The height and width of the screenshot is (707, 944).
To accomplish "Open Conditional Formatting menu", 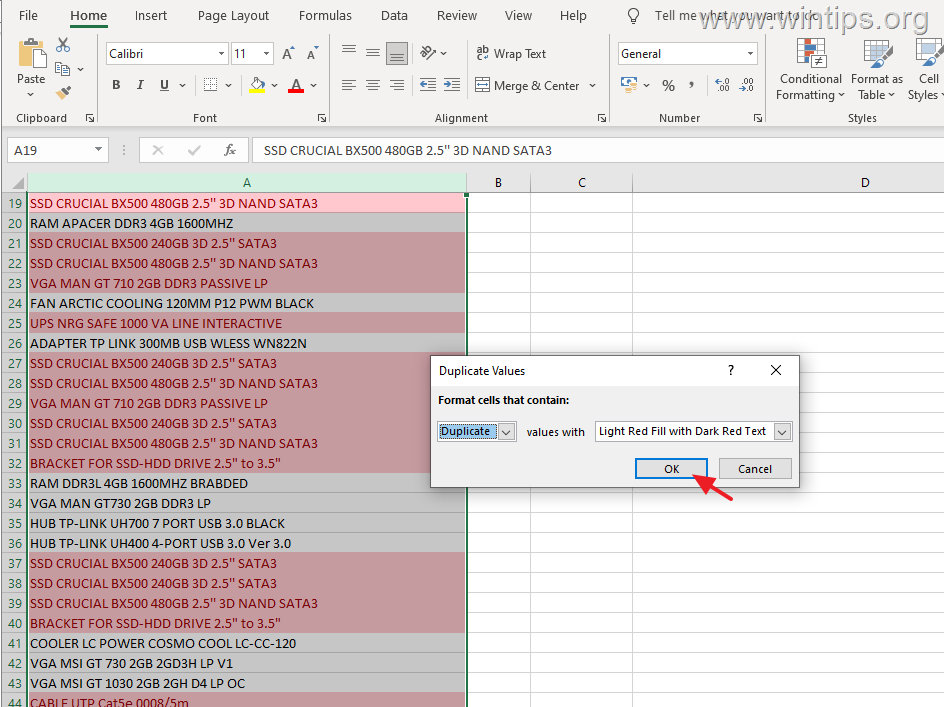I will click(x=810, y=69).
